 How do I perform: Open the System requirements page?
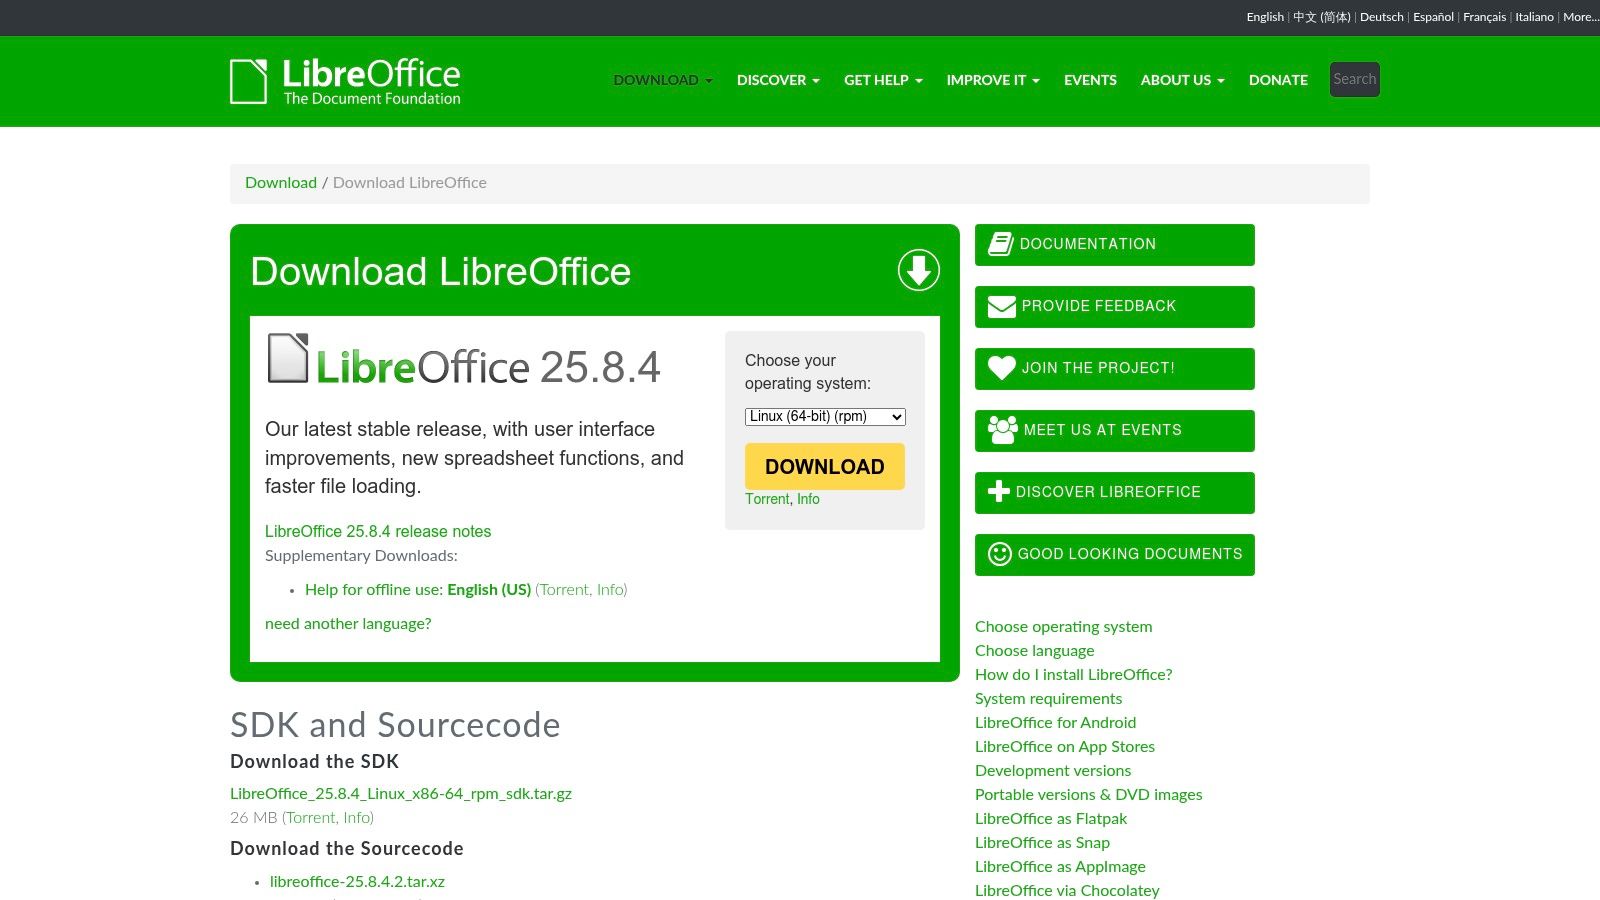1048,698
